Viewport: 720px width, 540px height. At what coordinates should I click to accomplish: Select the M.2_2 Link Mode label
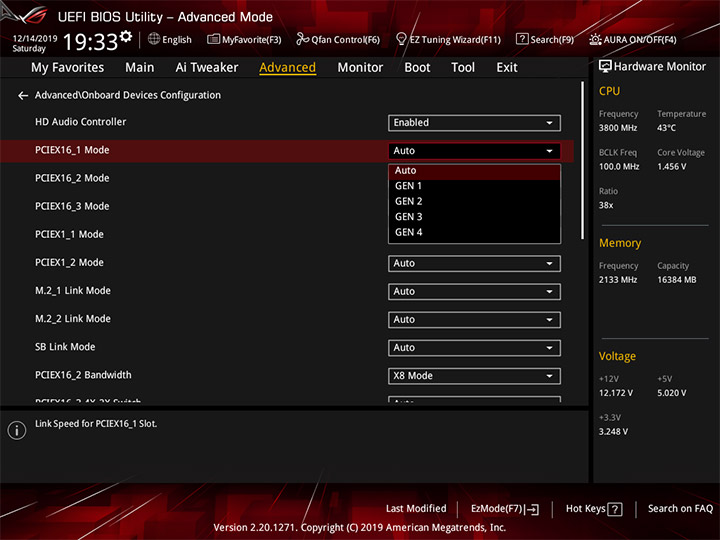[73, 319]
